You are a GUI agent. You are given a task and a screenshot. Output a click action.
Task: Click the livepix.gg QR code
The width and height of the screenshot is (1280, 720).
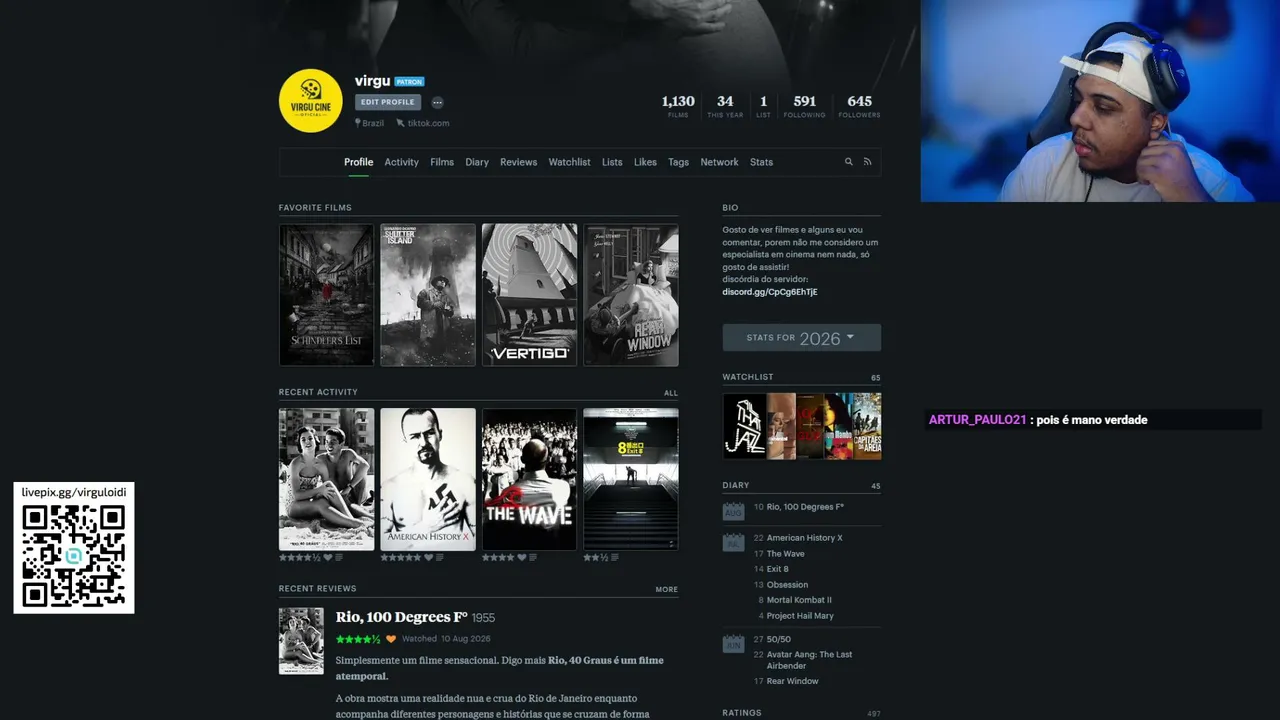[x=74, y=557]
